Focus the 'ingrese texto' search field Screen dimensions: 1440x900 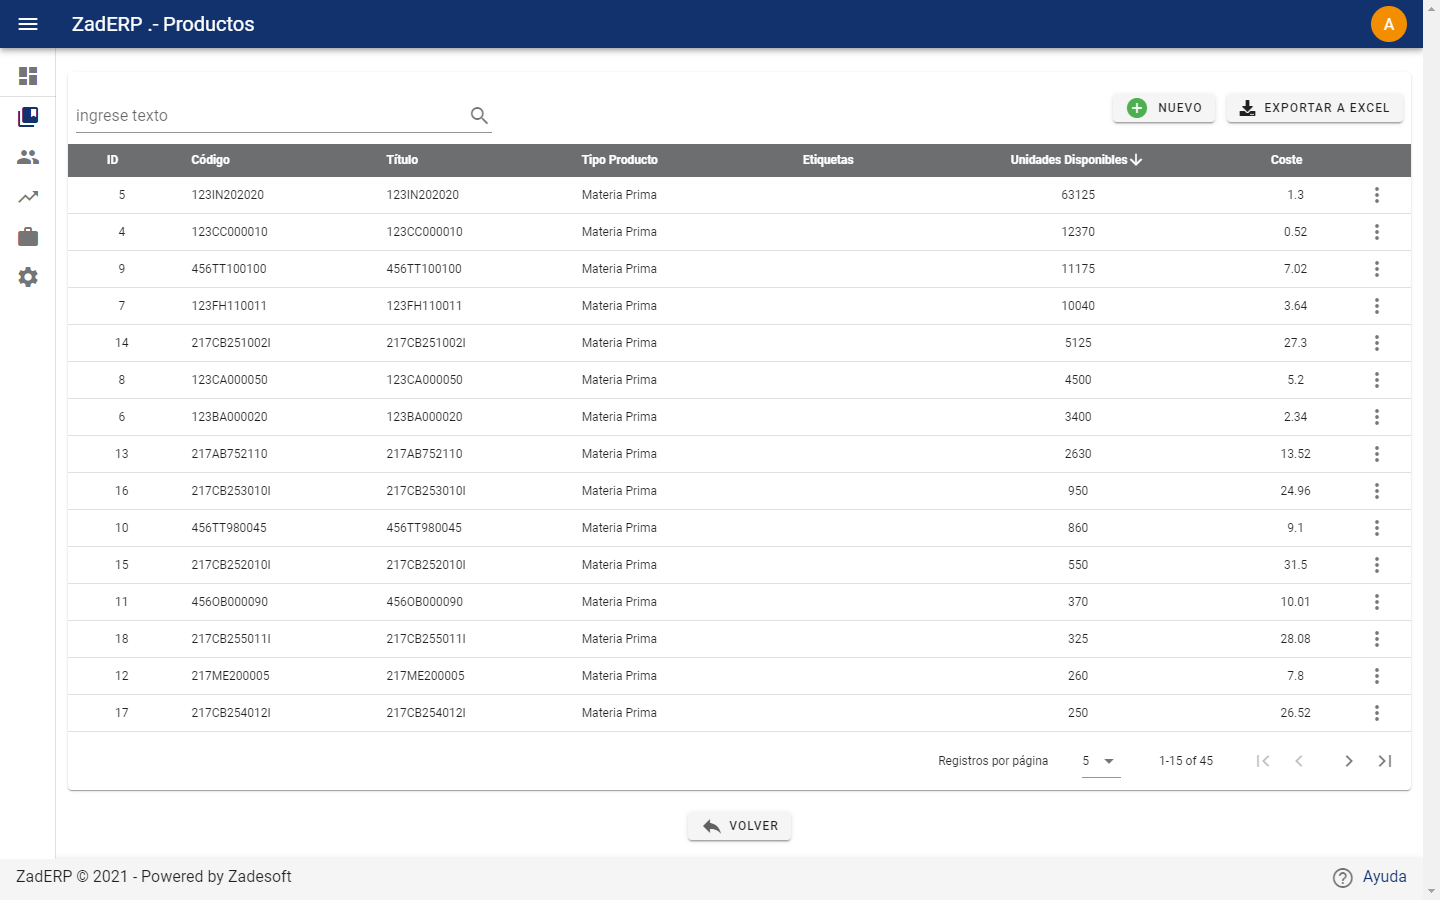(x=270, y=116)
